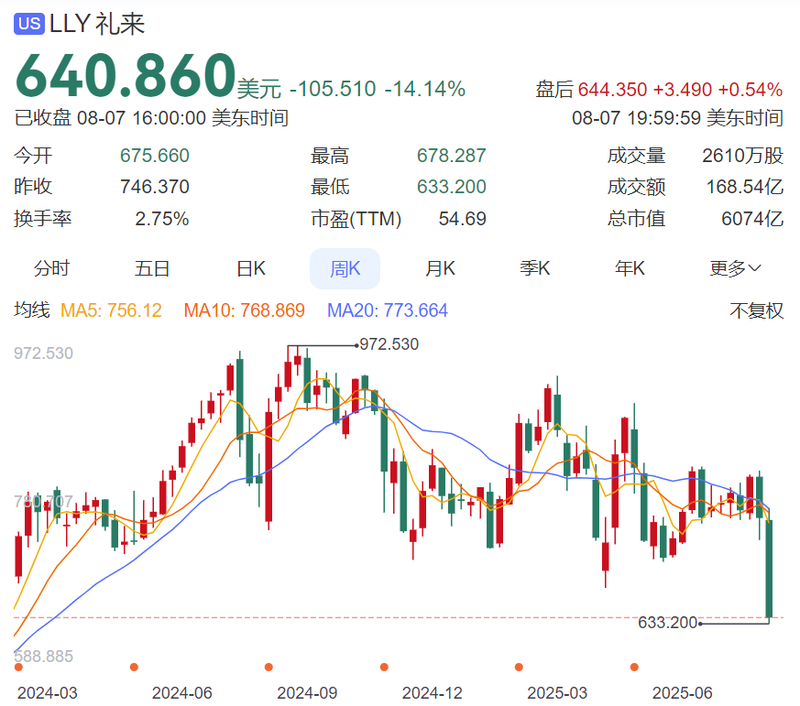Click the 640.860 current price
This screenshot has width=800, height=706.
point(126,75)
